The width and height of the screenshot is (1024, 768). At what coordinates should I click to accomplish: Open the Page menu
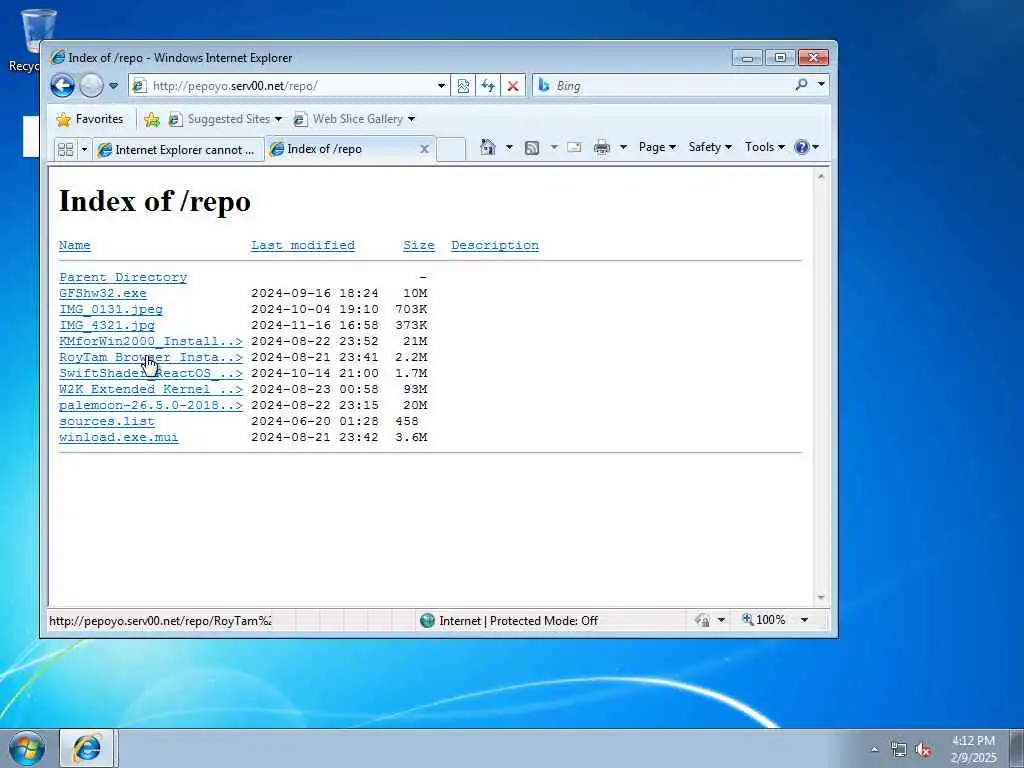point(657,147)
